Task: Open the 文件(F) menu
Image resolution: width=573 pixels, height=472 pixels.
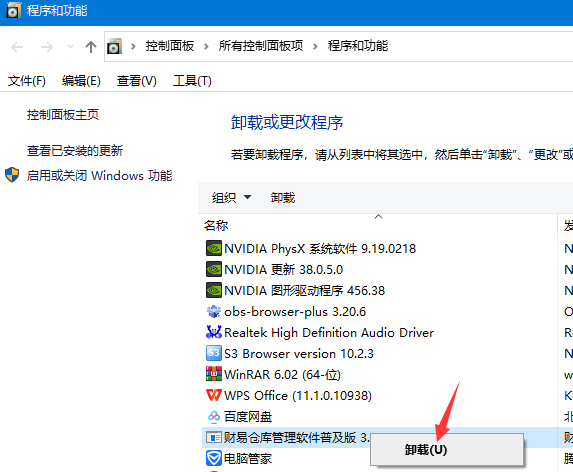Action: tap(27, 81)
